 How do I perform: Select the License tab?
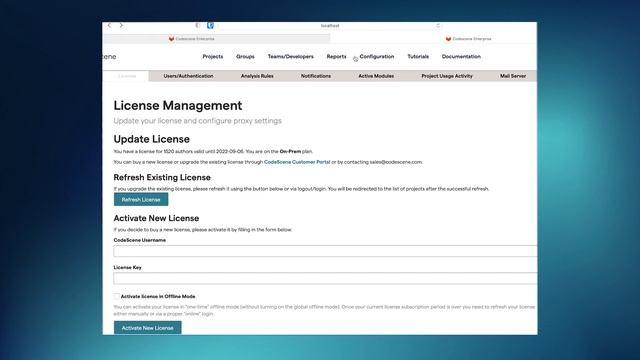pyautogui.click(x=127, y=76)
